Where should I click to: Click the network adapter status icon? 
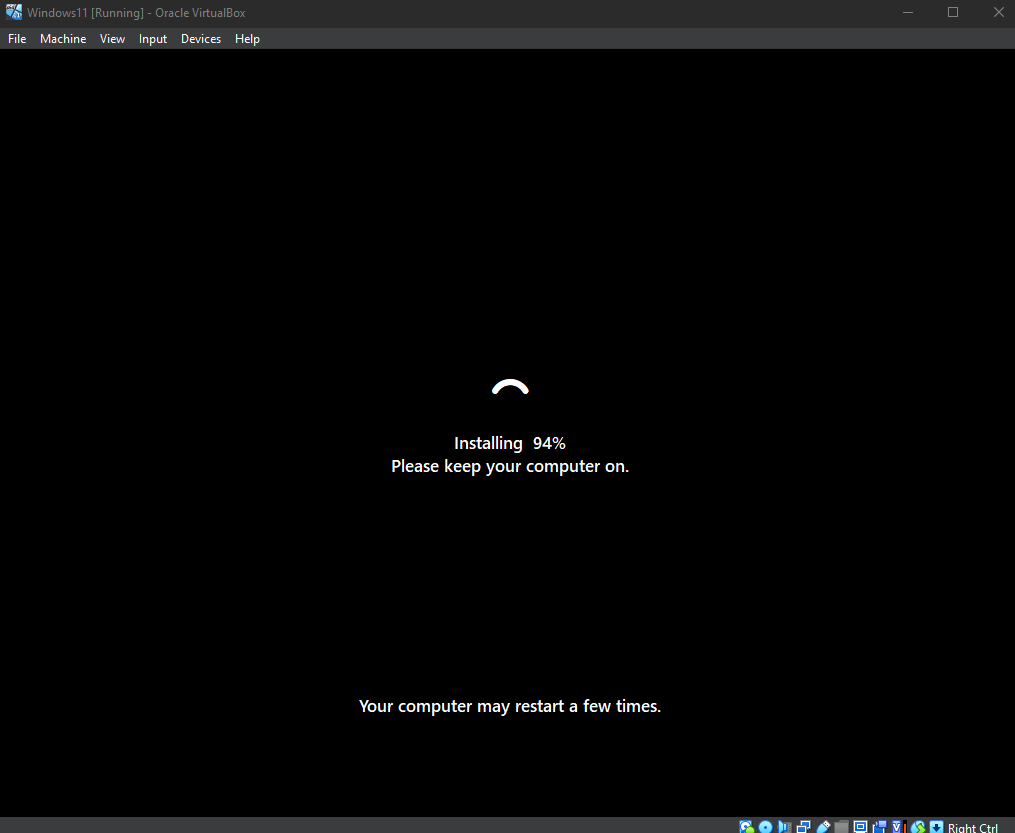[x=803, y=827]
